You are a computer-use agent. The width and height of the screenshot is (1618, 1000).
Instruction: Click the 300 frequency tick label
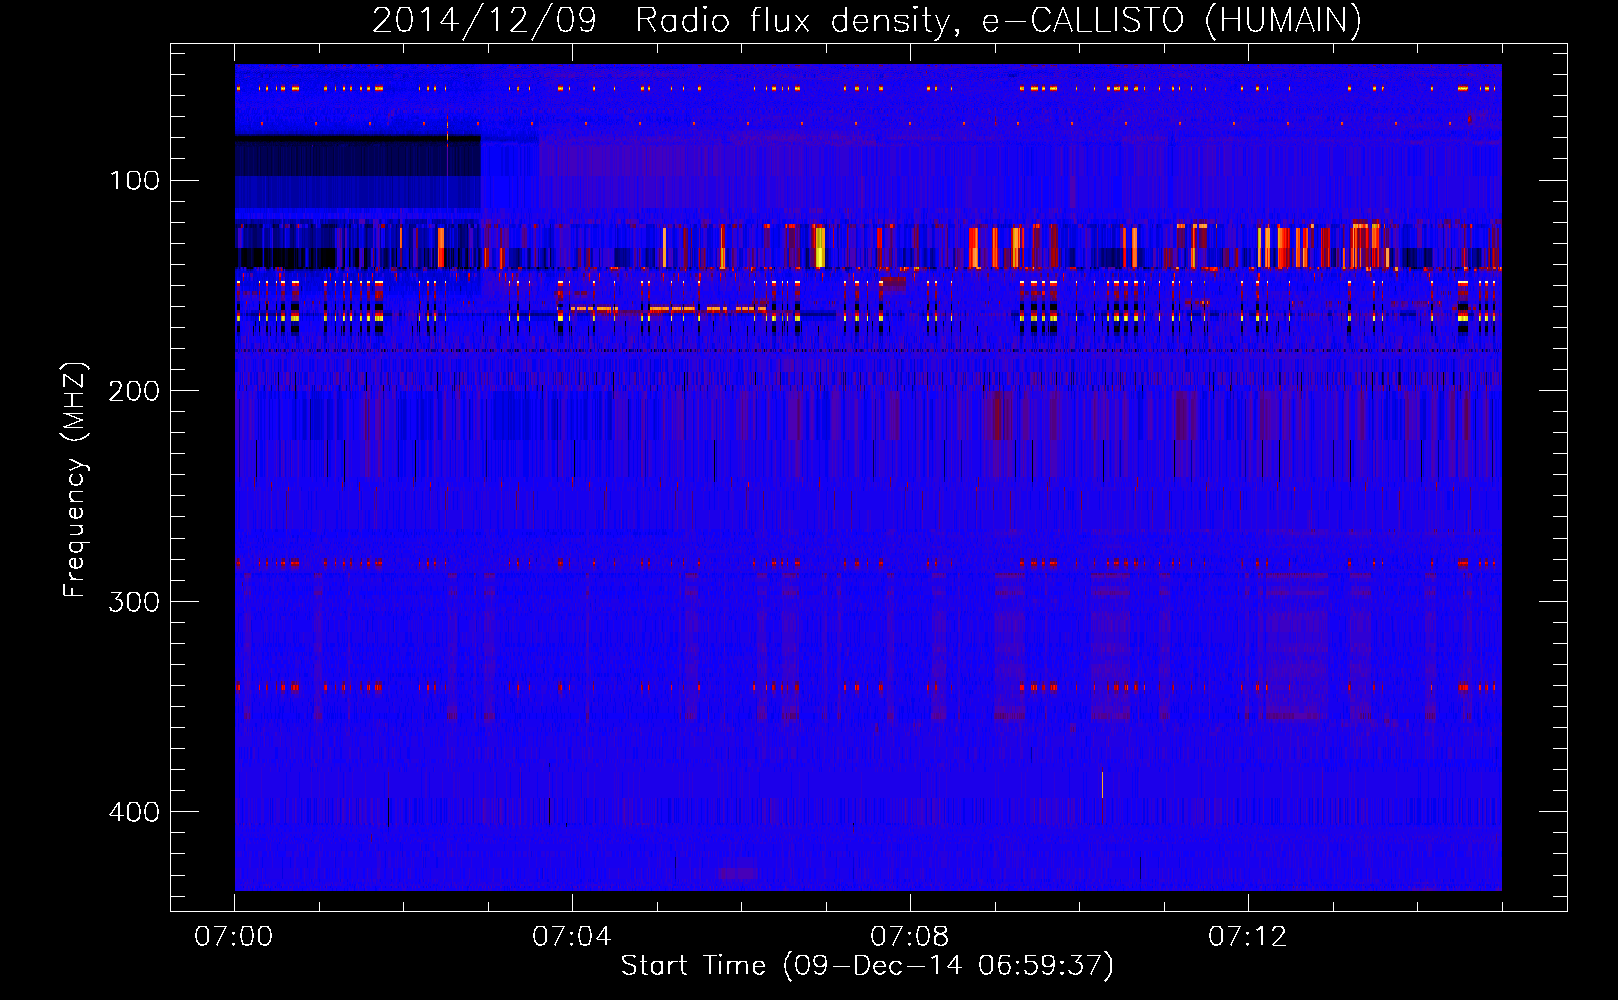(135, 601)
